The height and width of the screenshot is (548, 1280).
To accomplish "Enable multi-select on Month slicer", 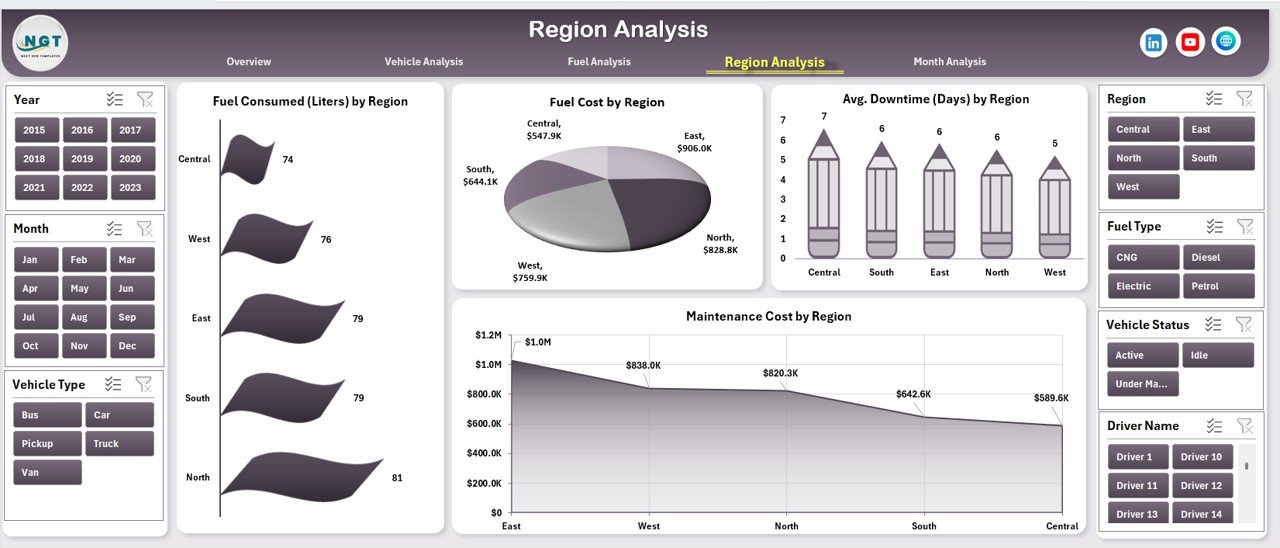I will [114, 229].
